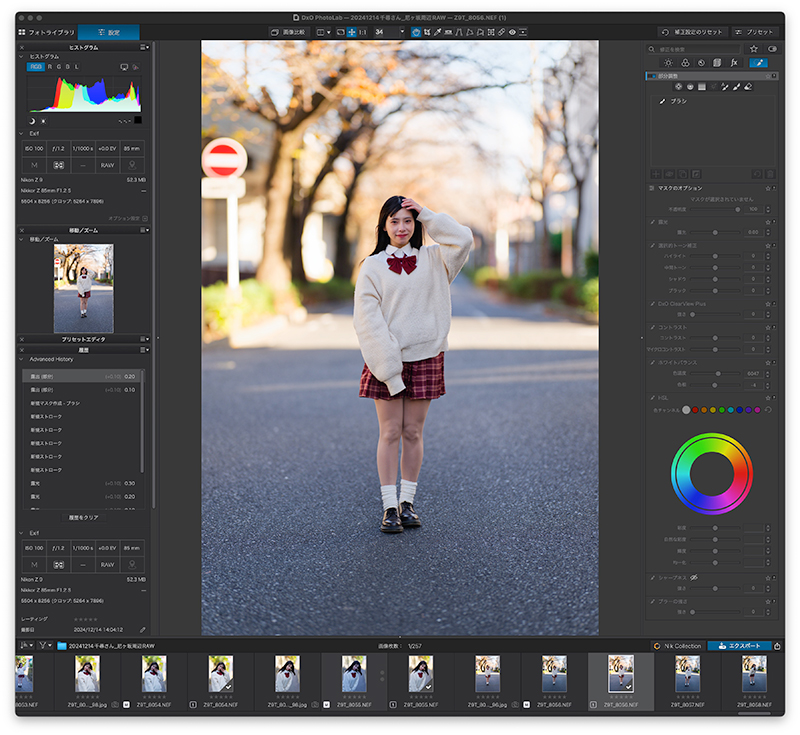Open the Local adjustments brush tab
Image resolution: width=800 pixels, height=735 pixels.
coord(758,63)
